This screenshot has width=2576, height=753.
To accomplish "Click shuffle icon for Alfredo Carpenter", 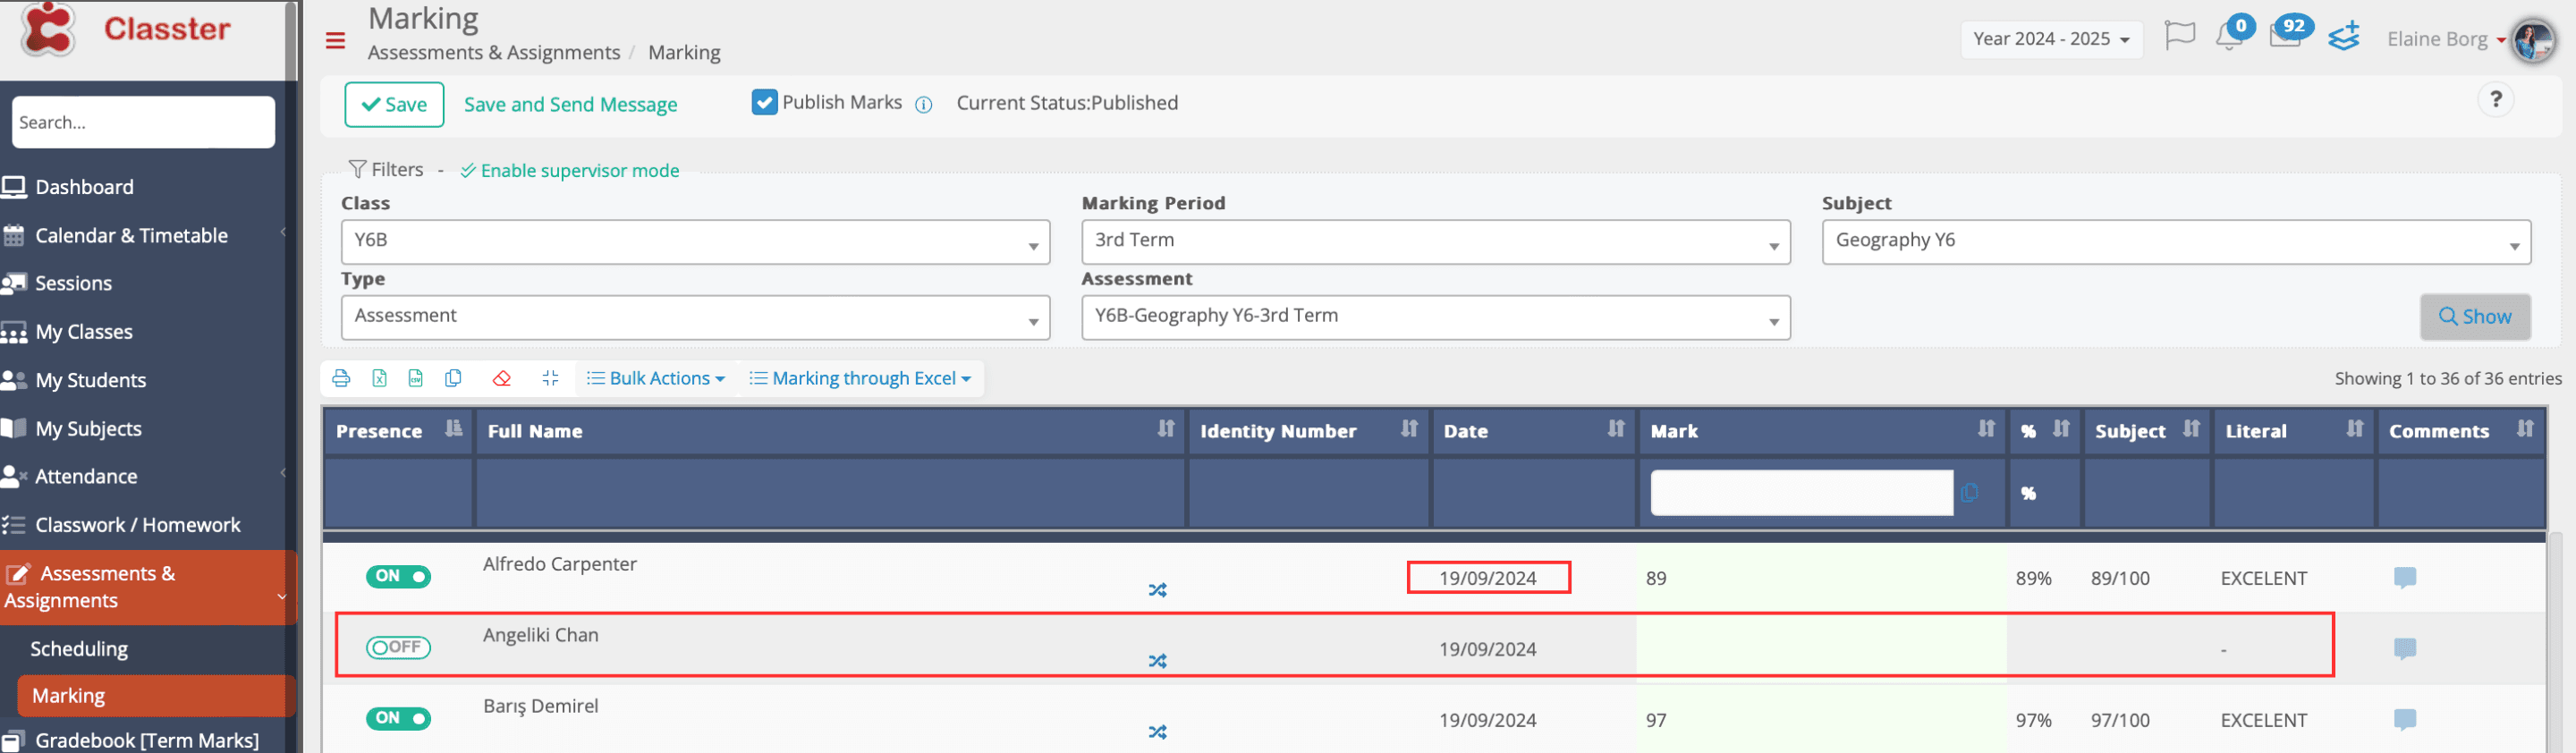I will pyautogui.click(x=1157, y=590).
